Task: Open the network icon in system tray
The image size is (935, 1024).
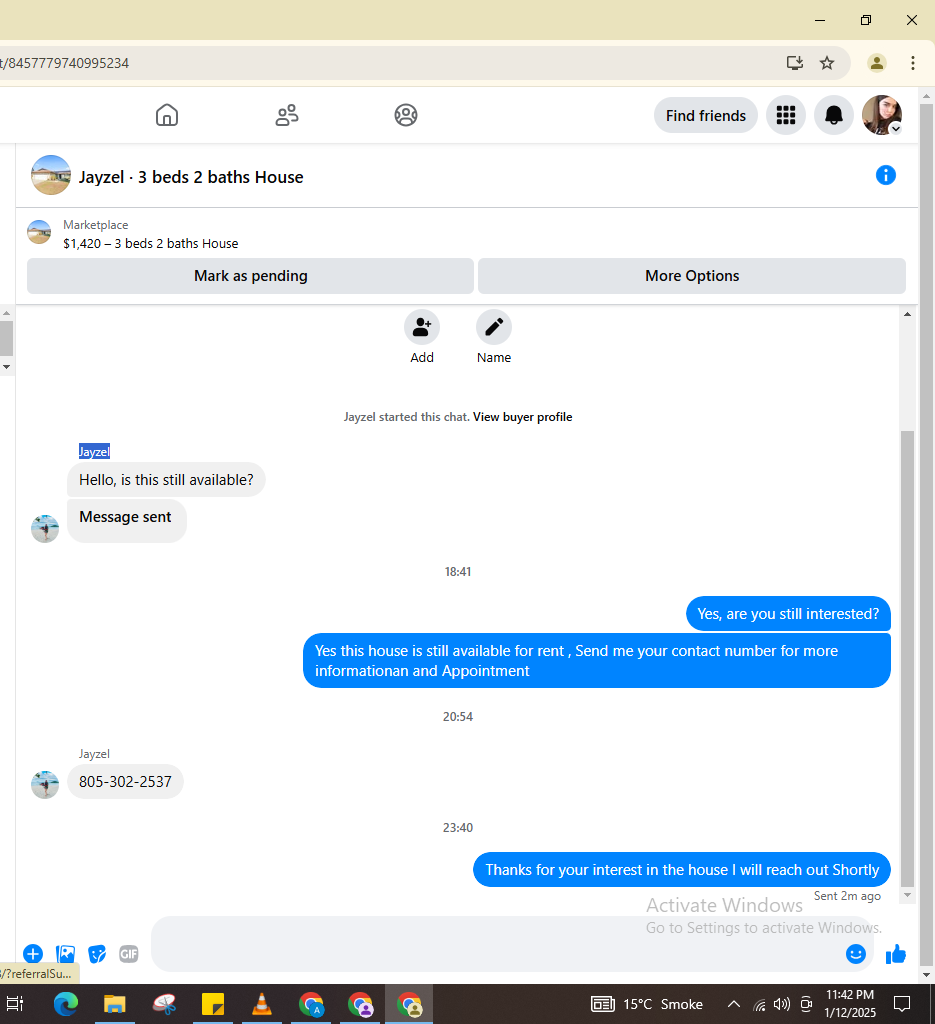Action: click(759, 1004)
